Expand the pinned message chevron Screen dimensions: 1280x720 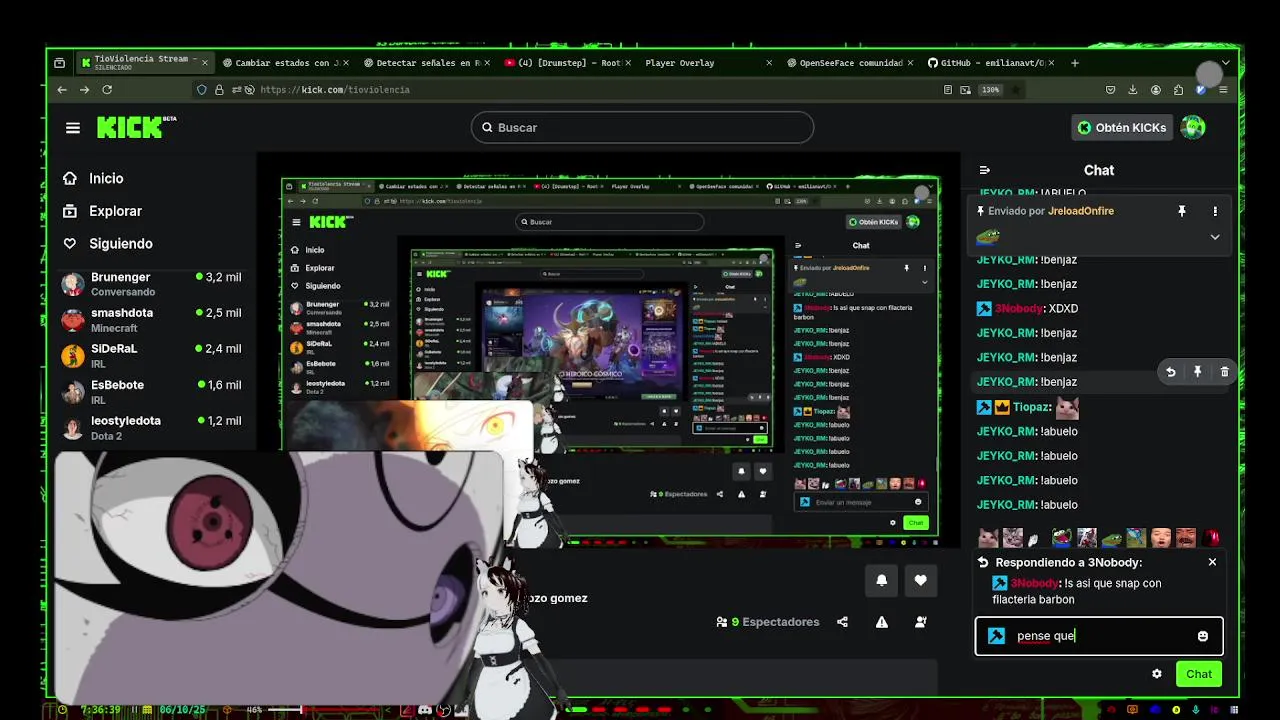pyautogui.click(x=1215, y=237)
